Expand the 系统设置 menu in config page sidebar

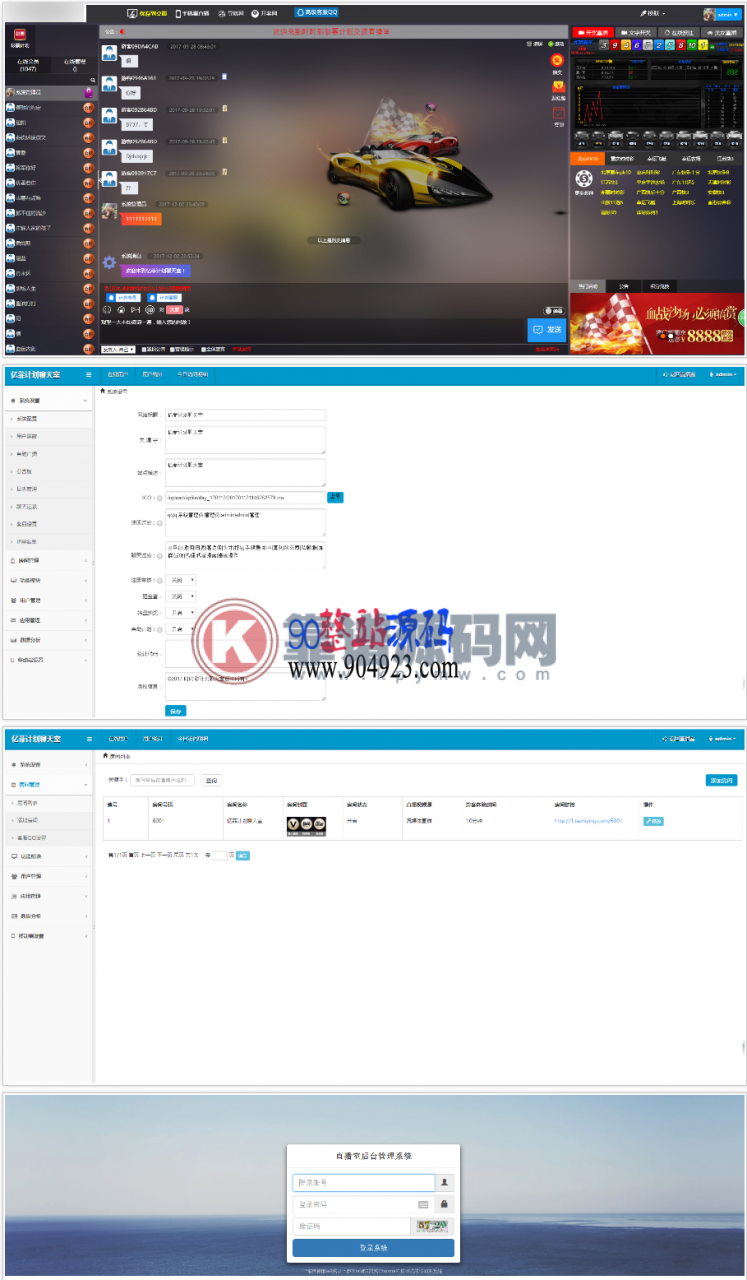pyautogui.click(x=47, y=400)
